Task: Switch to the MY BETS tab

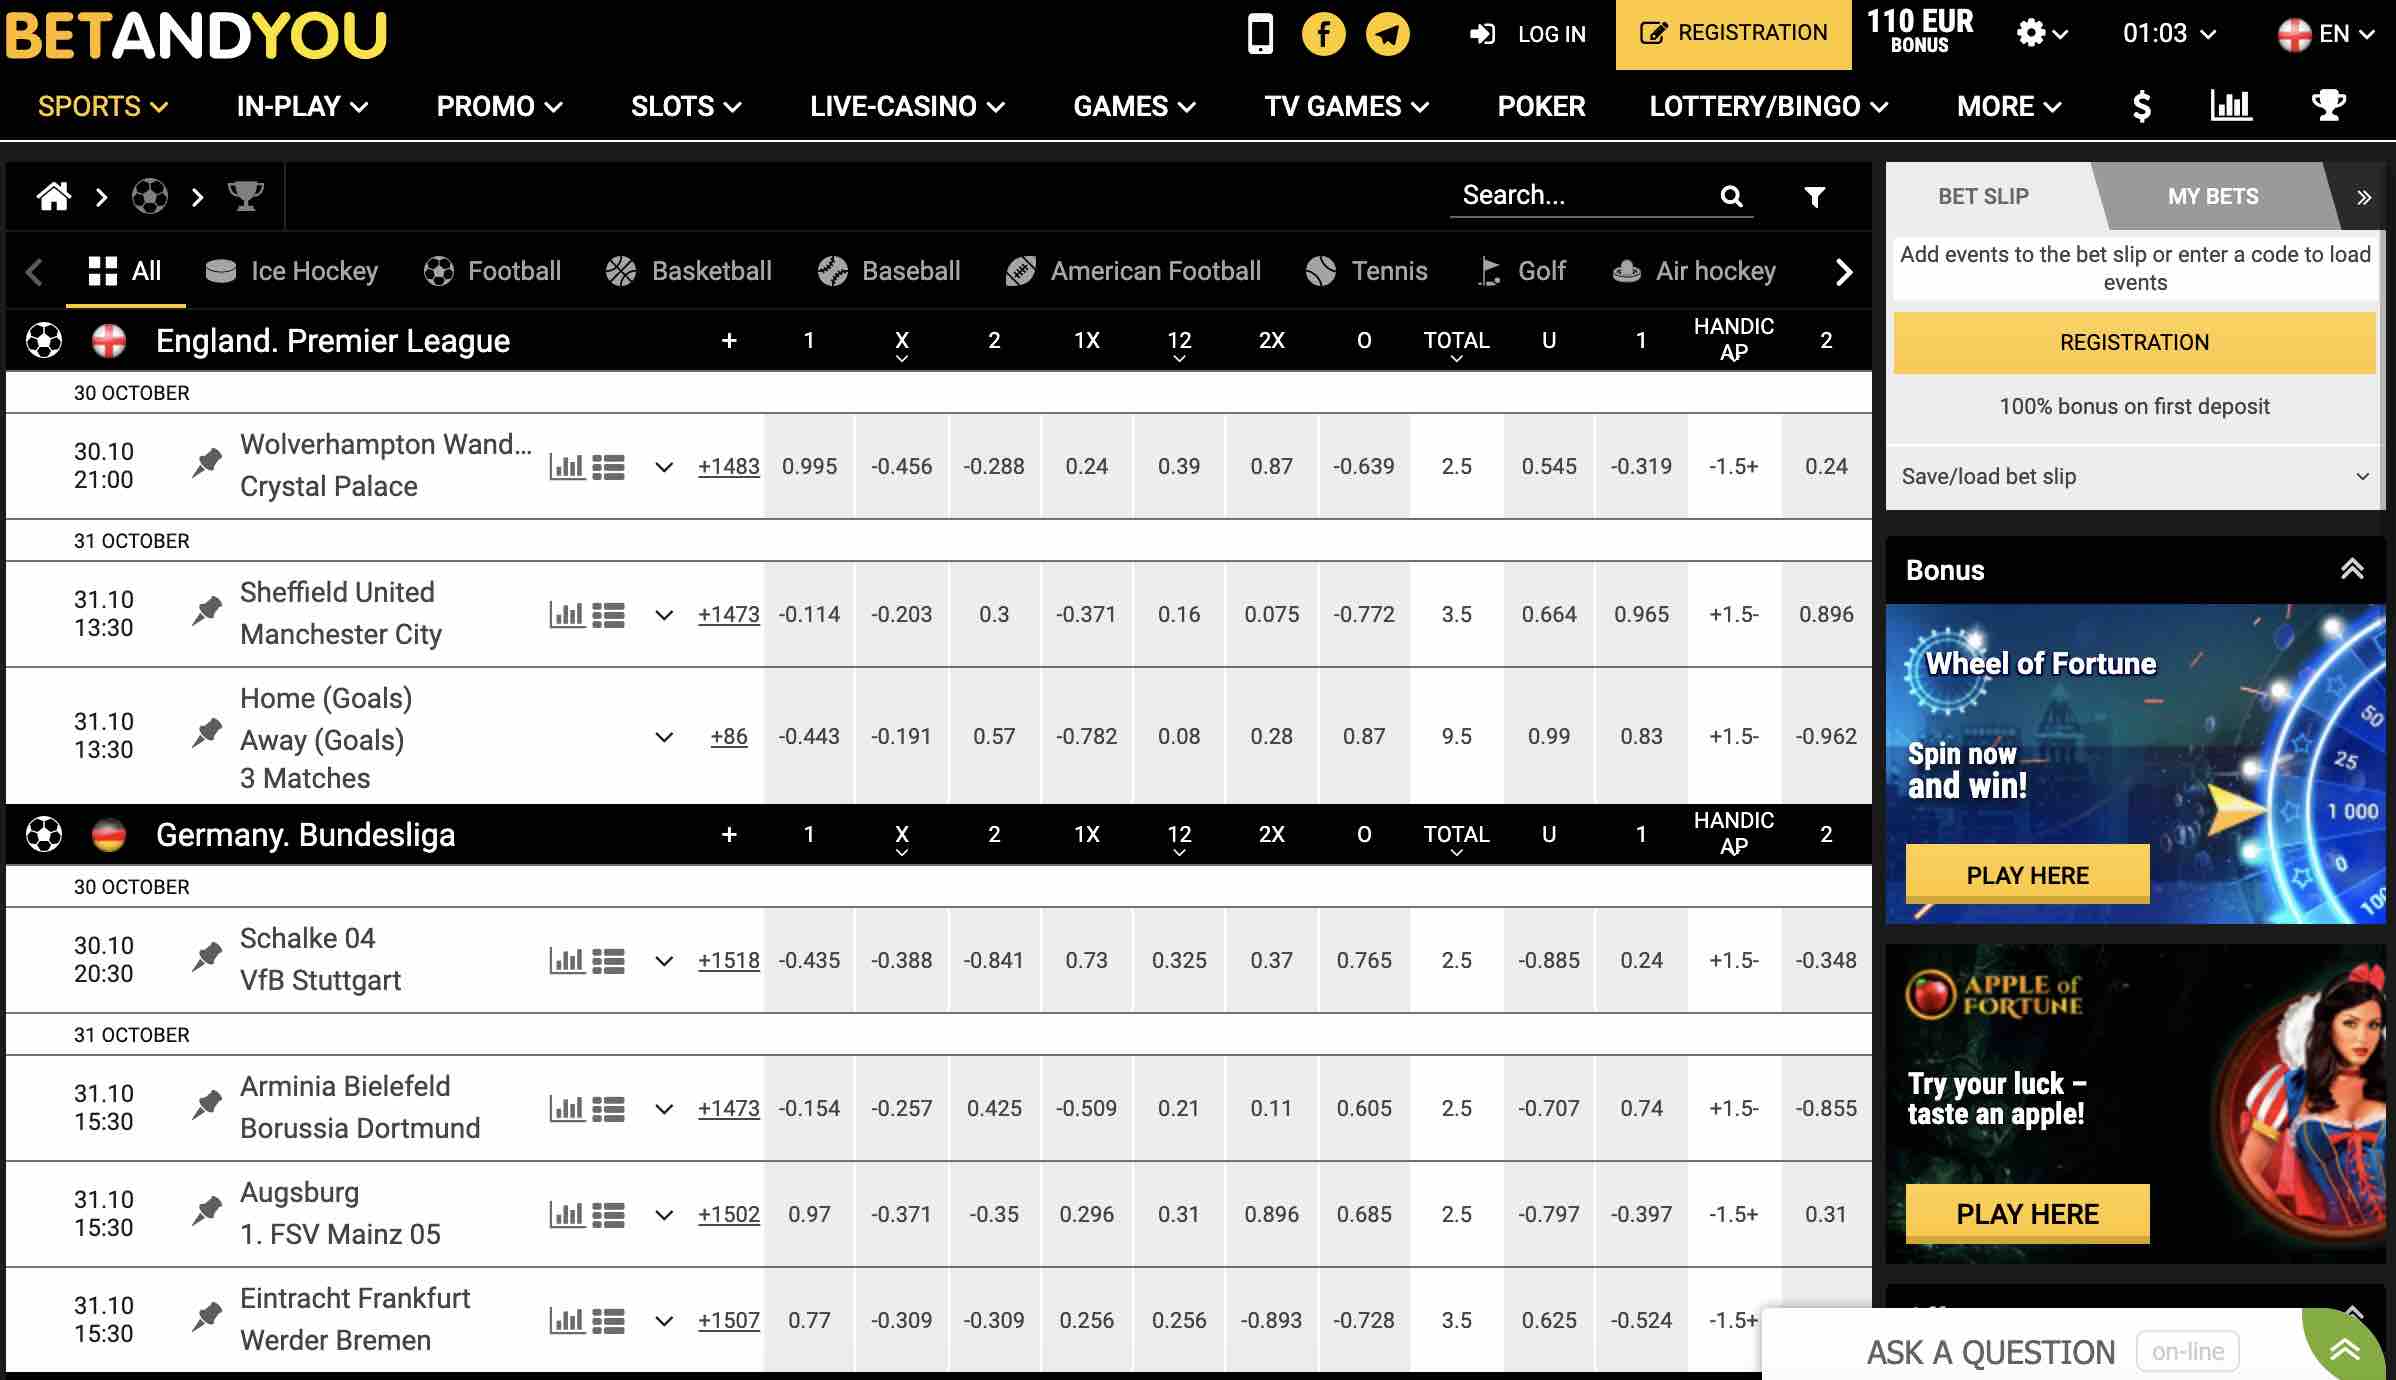Action: [2212, 197]
